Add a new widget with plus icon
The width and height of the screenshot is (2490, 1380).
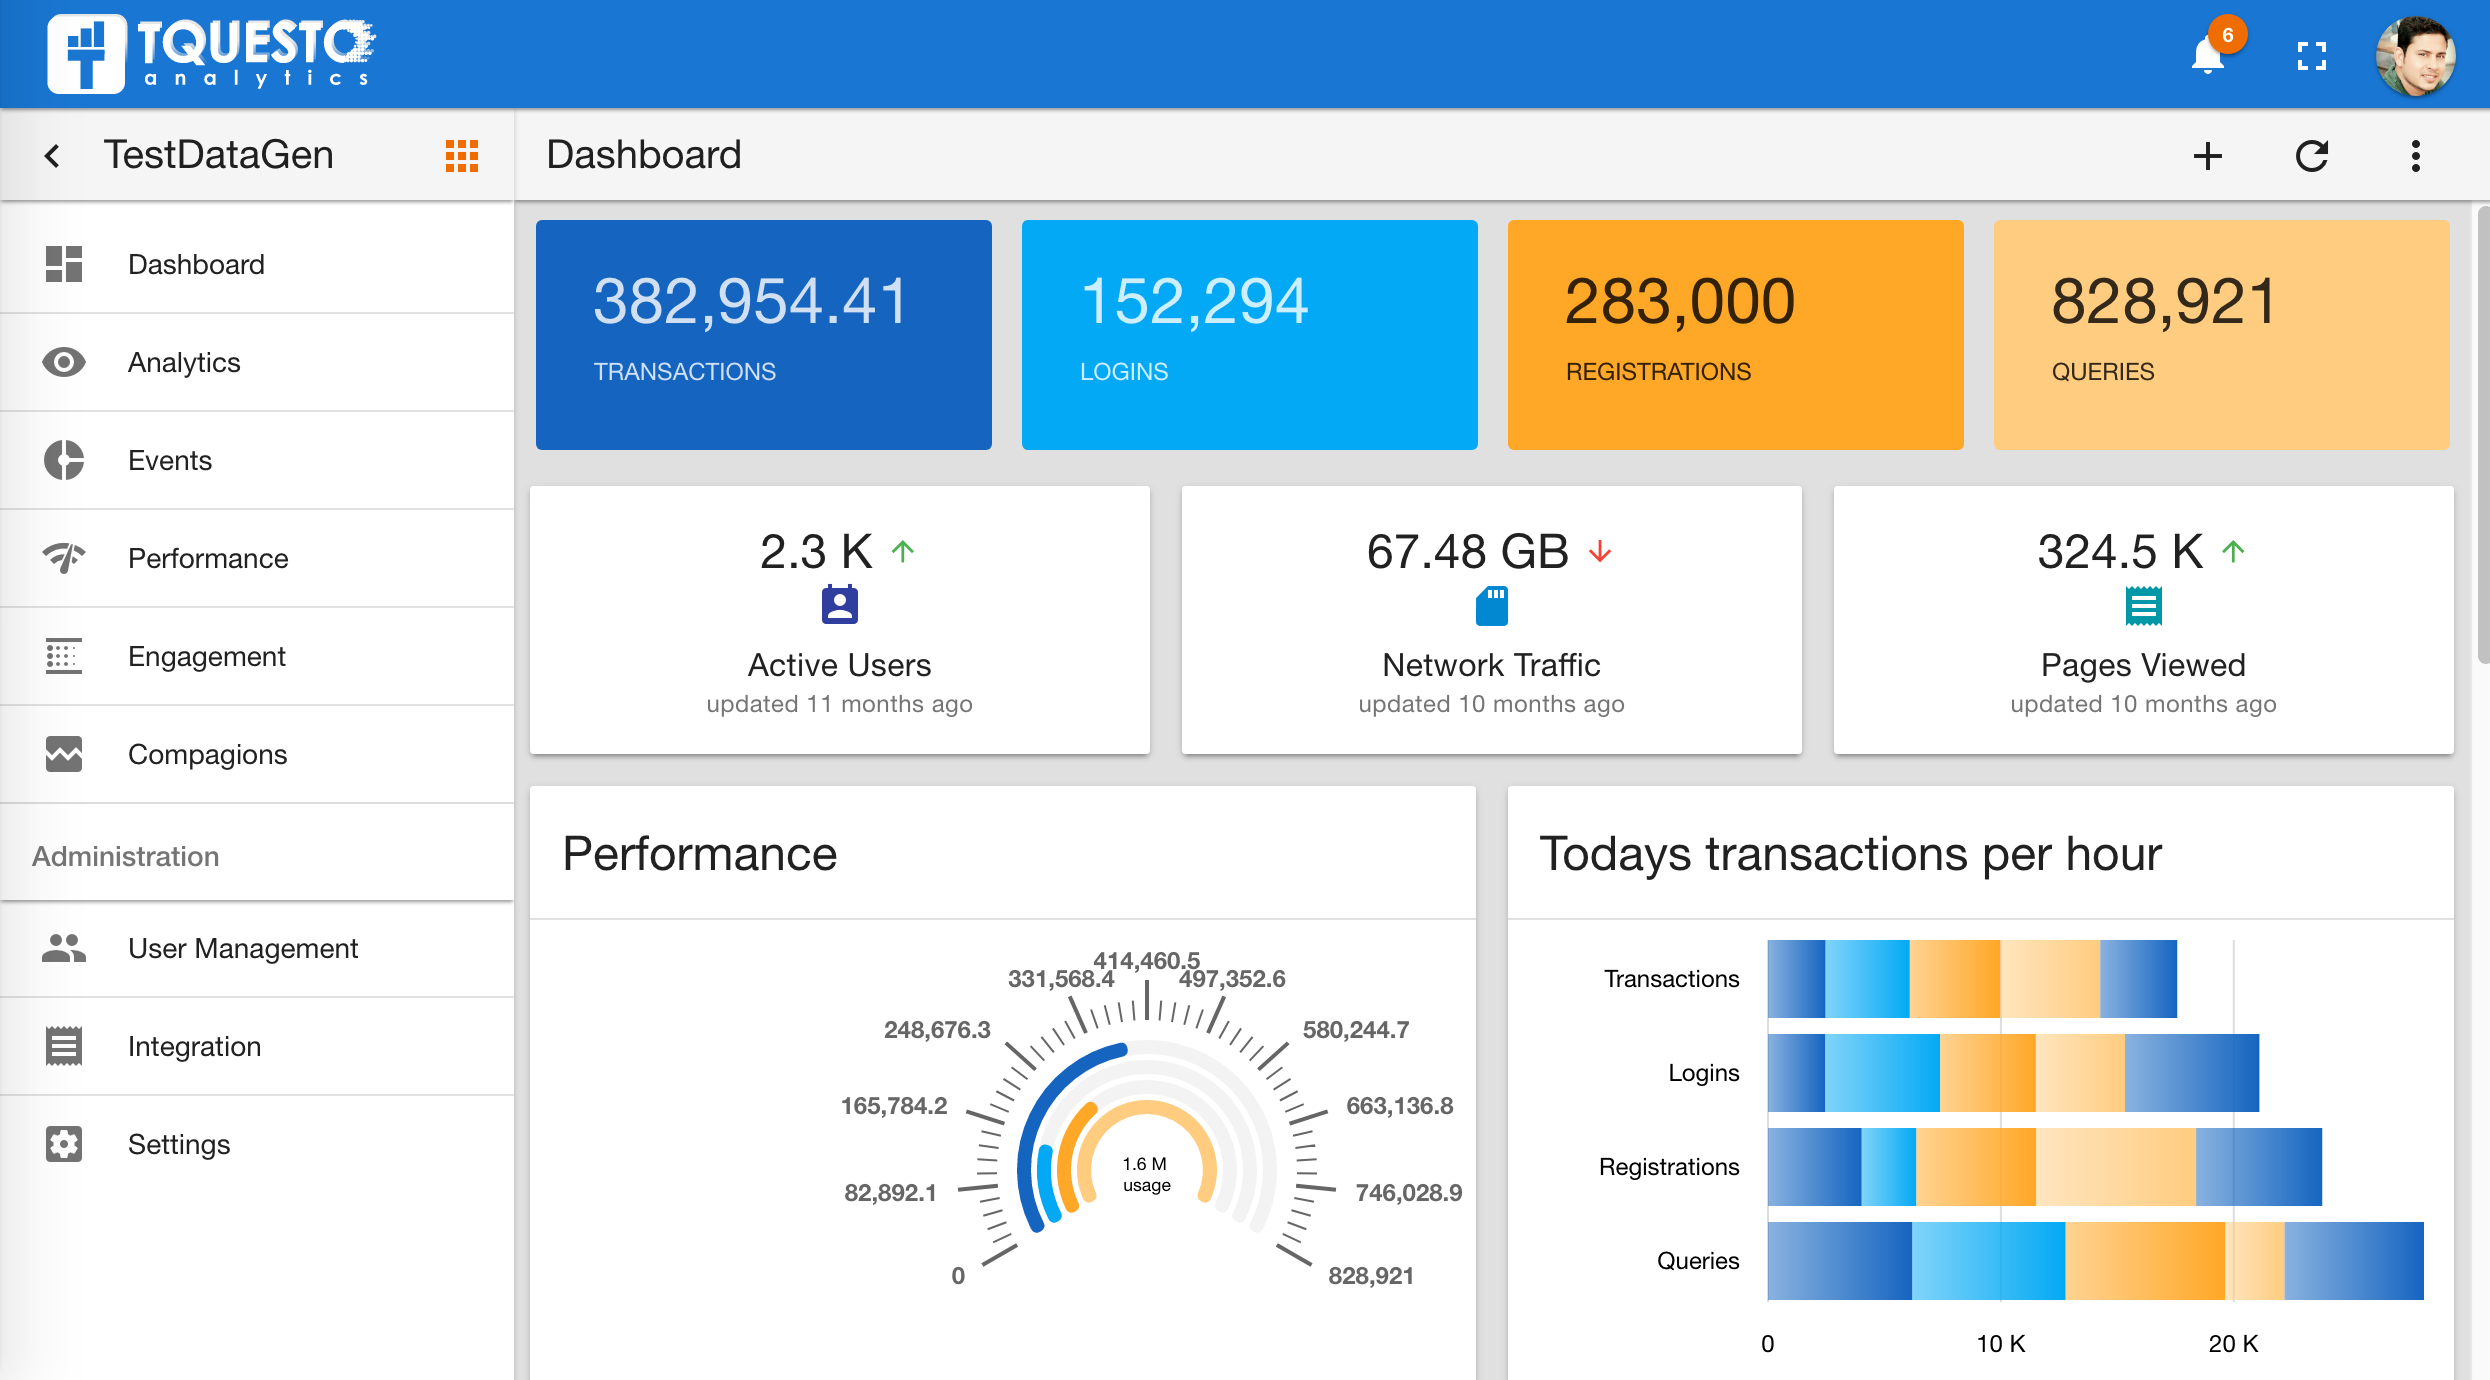(2208, 156)
